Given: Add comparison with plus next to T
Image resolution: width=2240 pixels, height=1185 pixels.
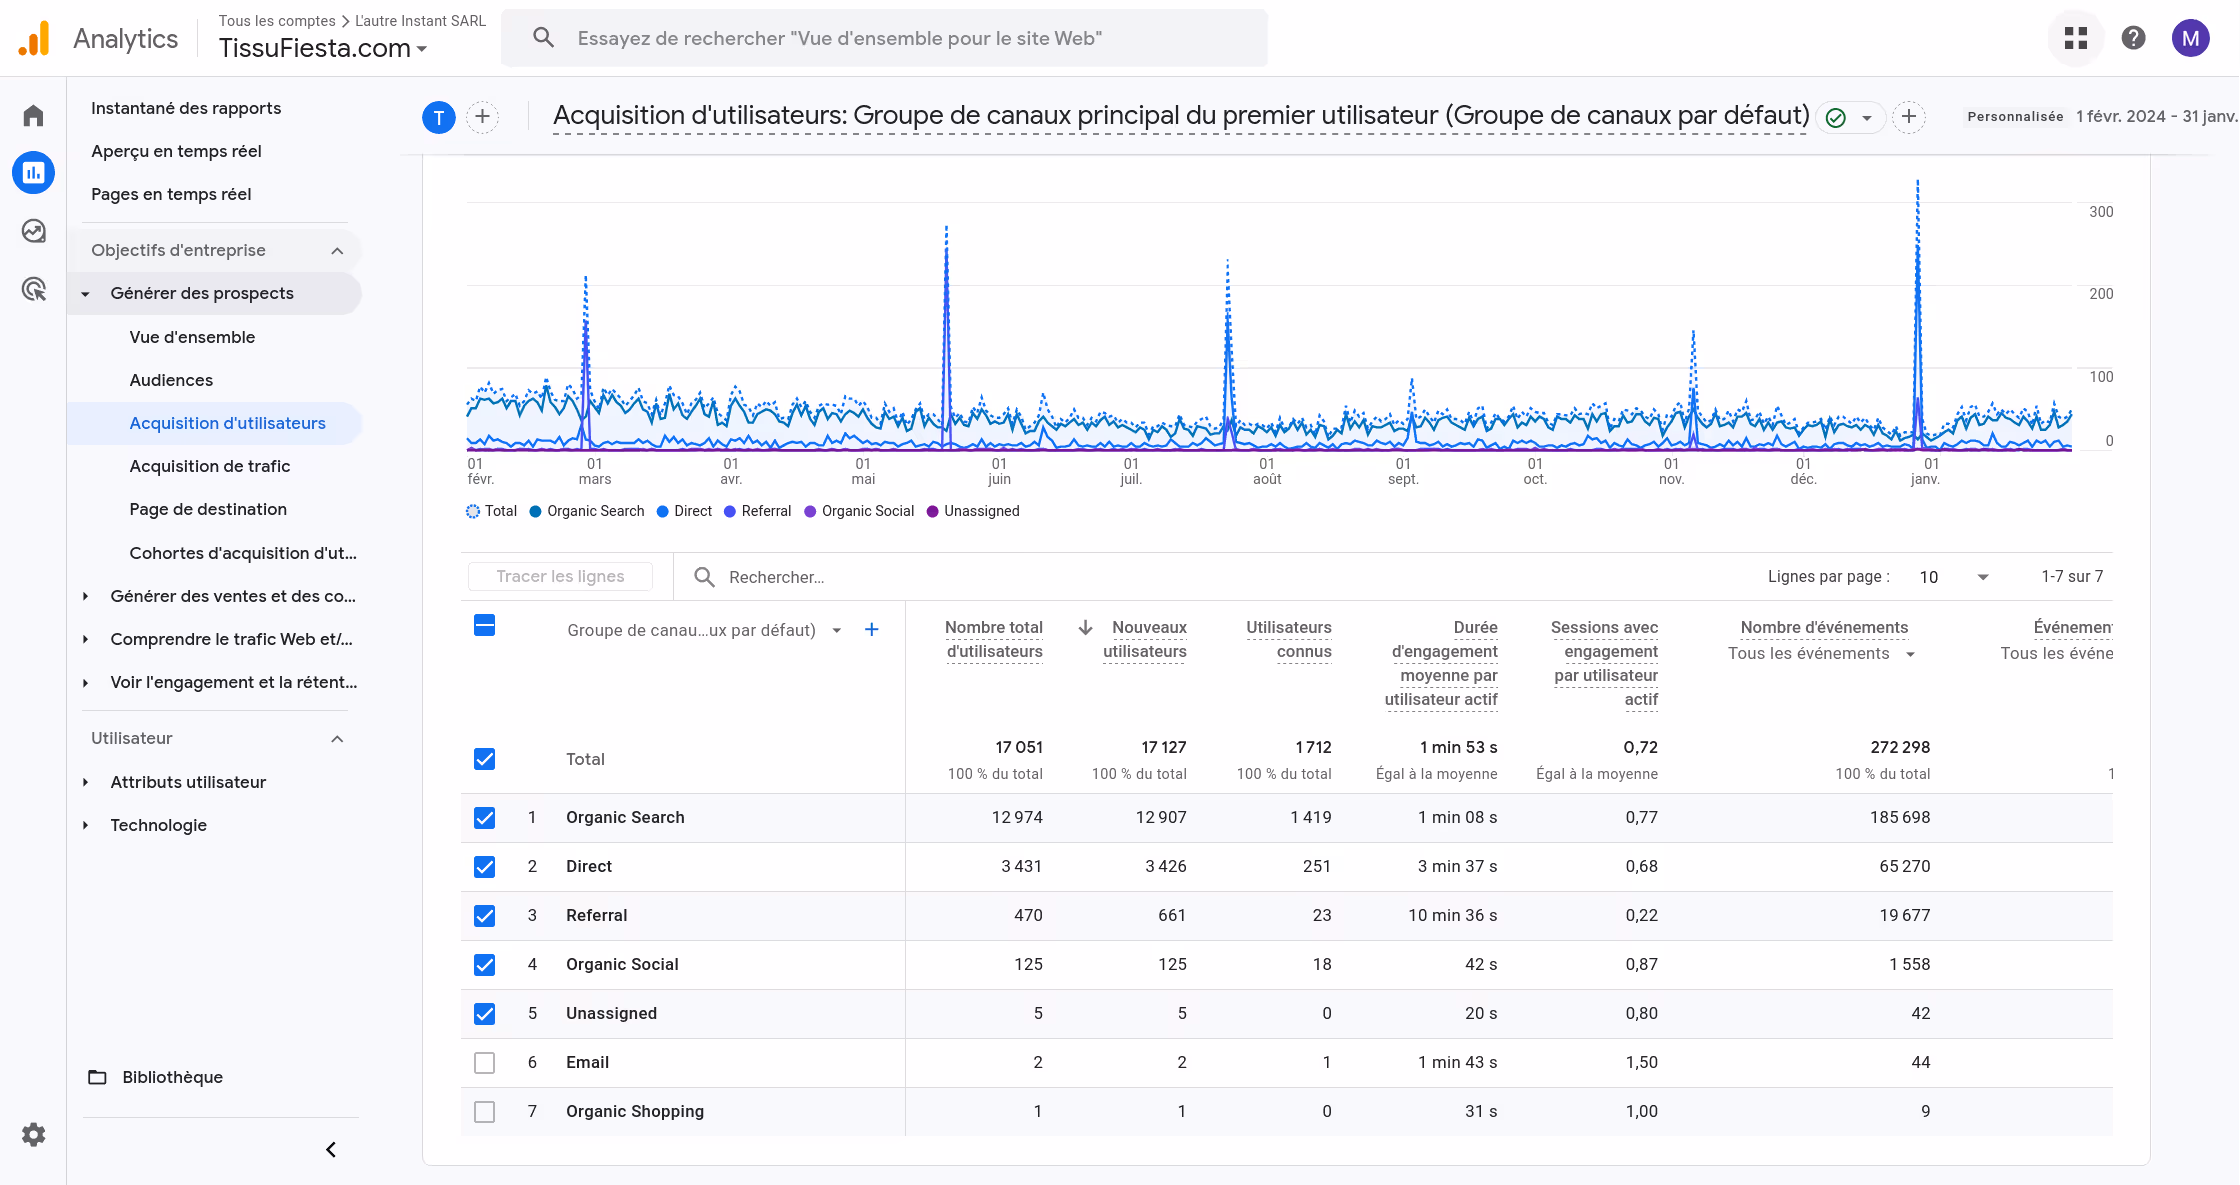Looking at the screenshot, I should pos(482,117).
